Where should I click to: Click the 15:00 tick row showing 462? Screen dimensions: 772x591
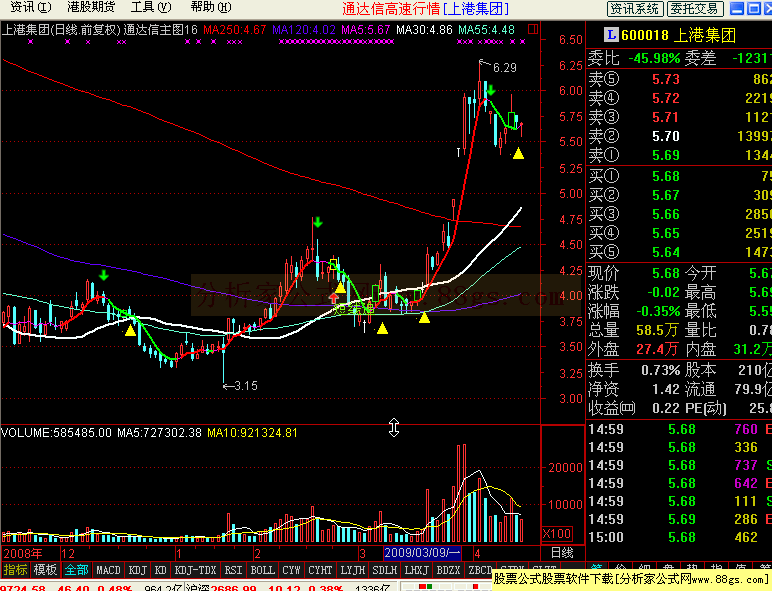(x=679, y=537)
